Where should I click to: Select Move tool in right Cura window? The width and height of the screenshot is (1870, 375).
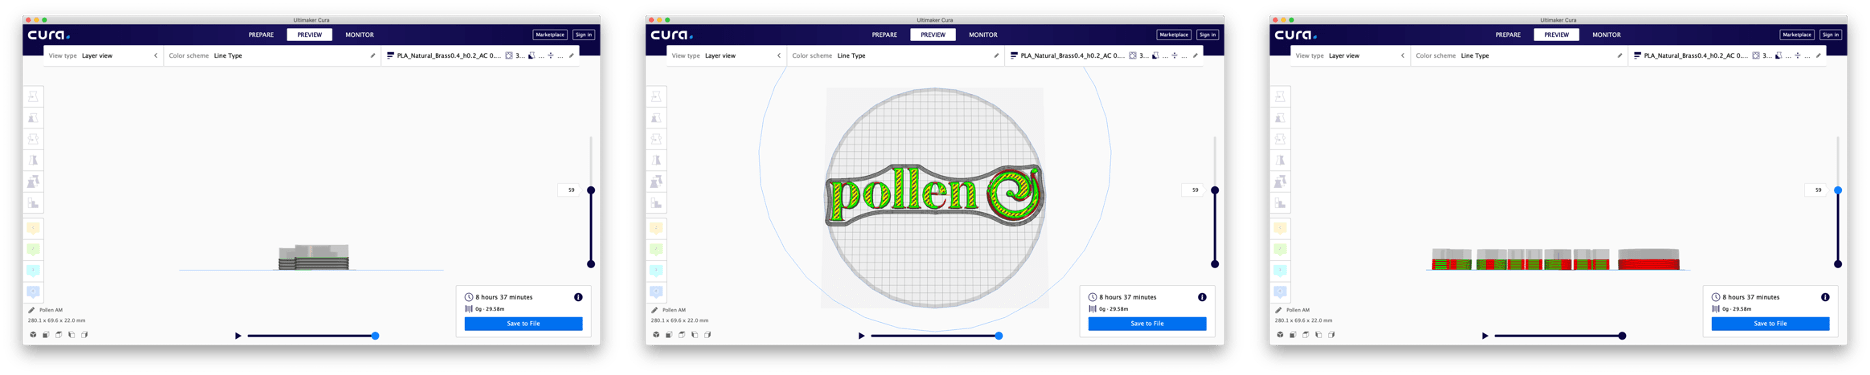point(1280,96)
